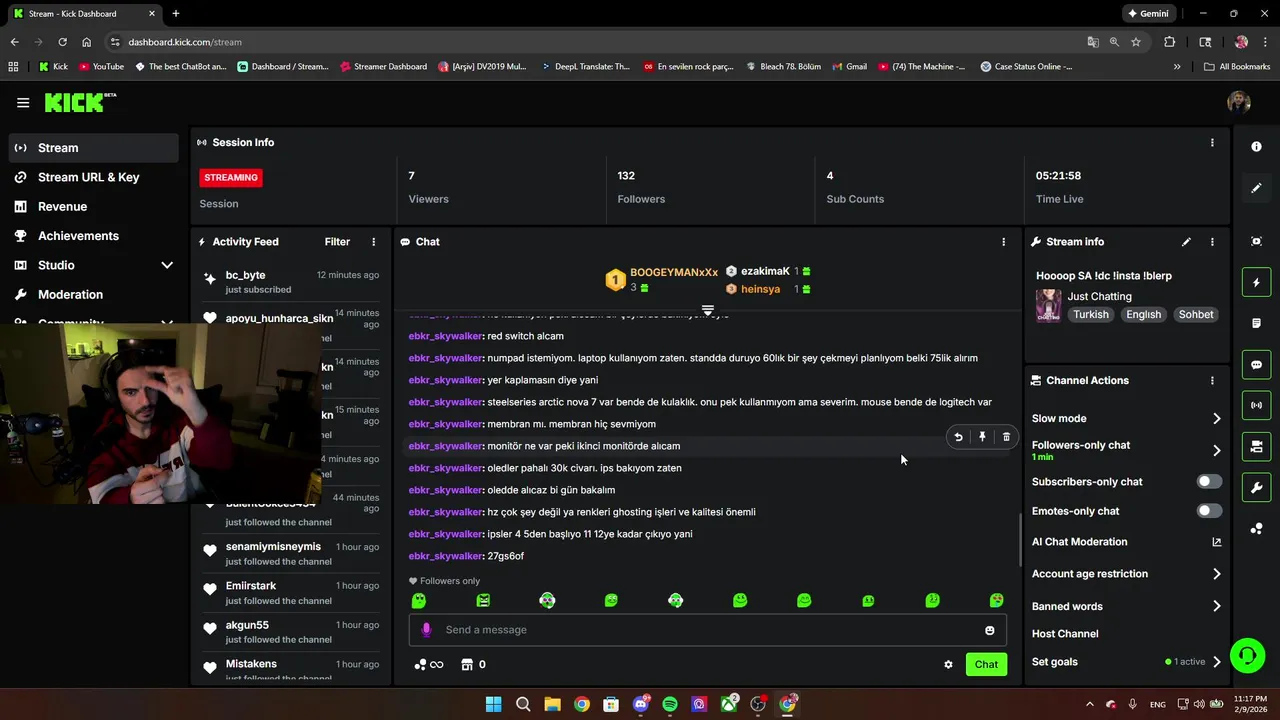Show more bookmarks chevron
The image size is (1280, 720).
1177,67
